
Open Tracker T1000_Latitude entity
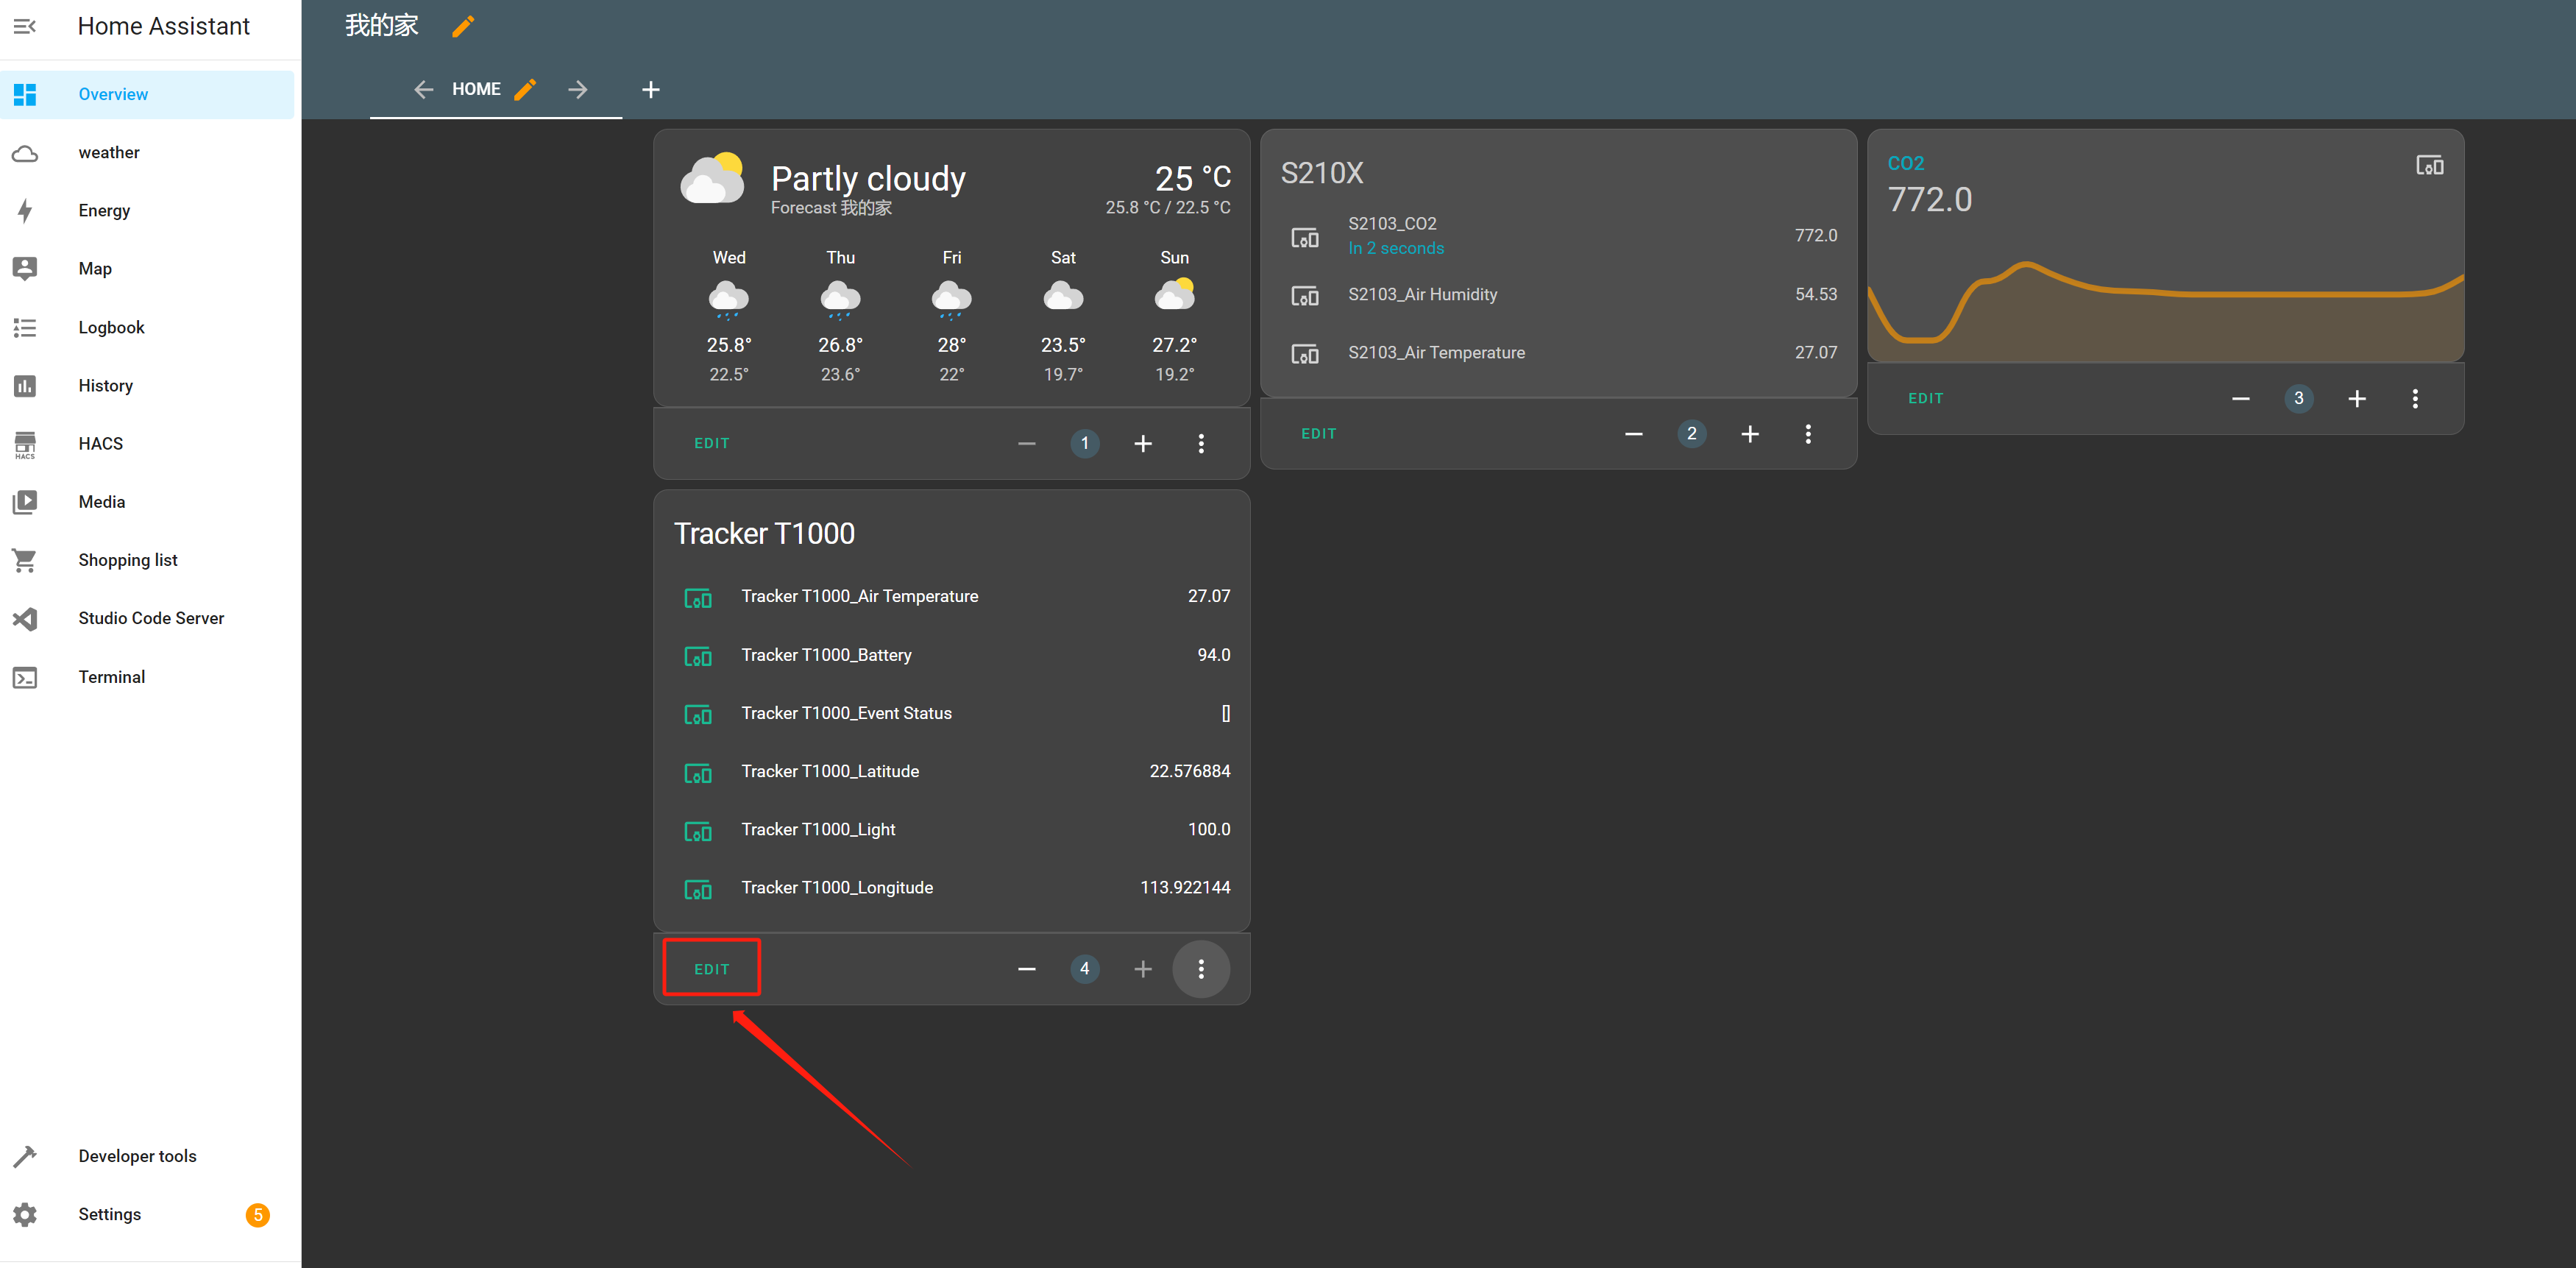tap(952, 771)
